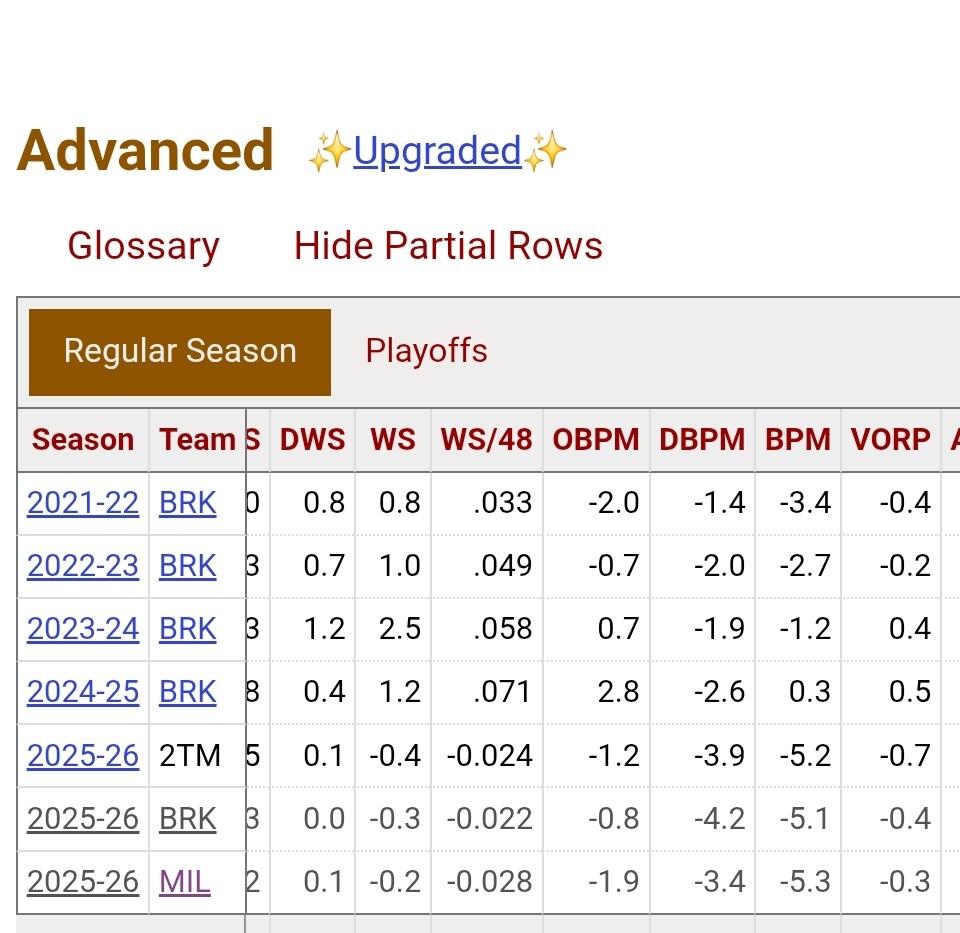Open the 2022-23 season link

click(x=83, y=566)
